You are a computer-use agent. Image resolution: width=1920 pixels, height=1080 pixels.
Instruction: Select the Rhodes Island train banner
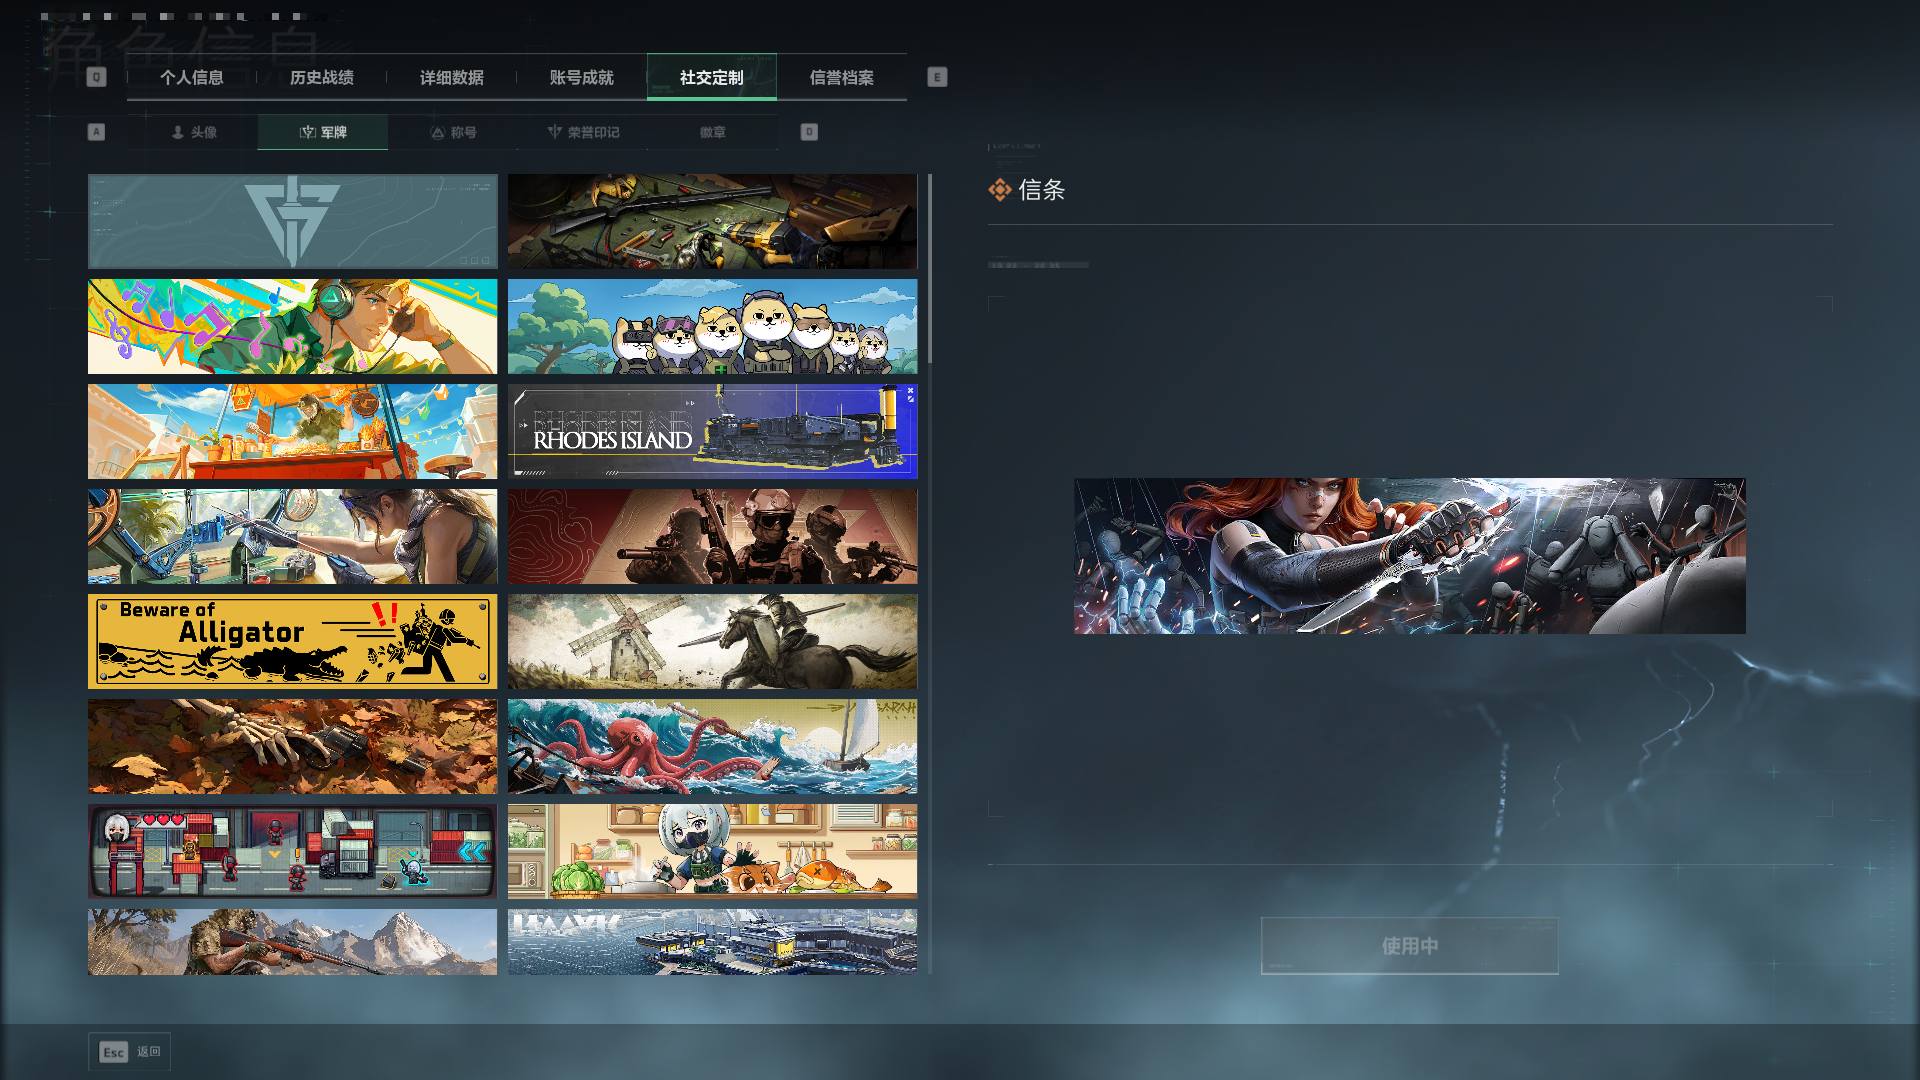click(x=712, y=431)
